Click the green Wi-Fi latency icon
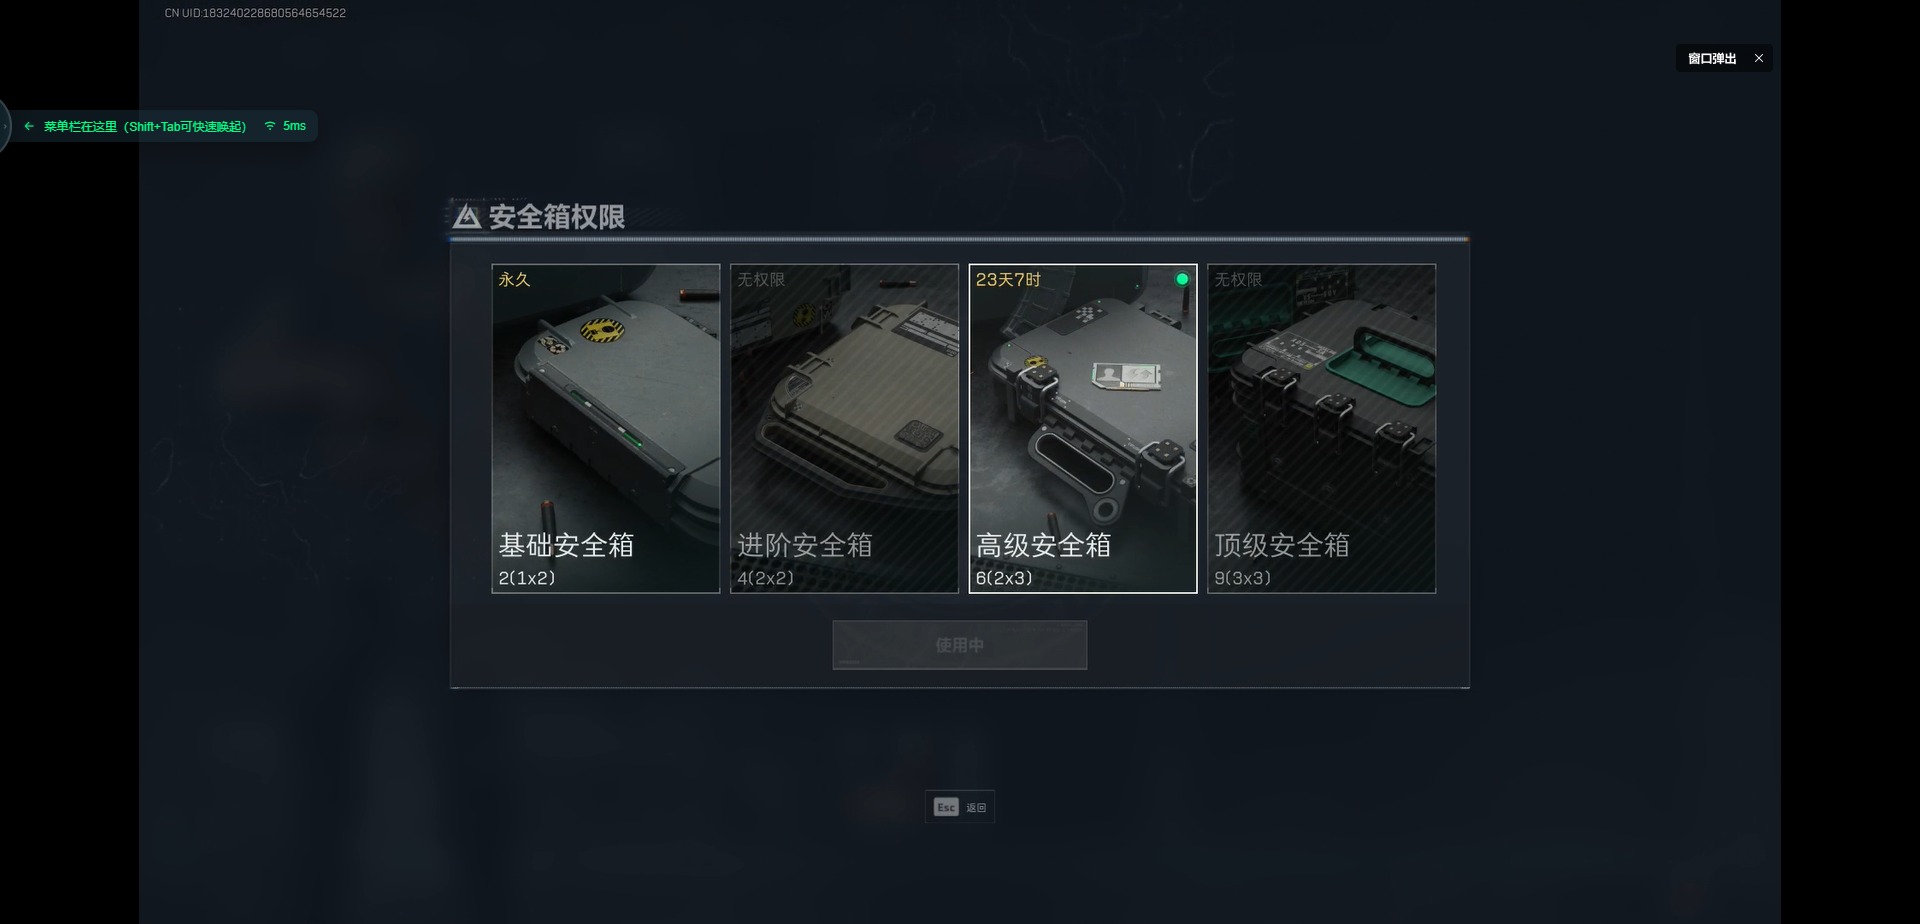 click(269, 126)
